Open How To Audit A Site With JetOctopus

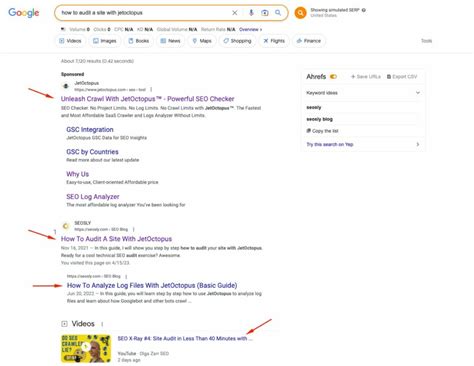(x=116, y=239)
